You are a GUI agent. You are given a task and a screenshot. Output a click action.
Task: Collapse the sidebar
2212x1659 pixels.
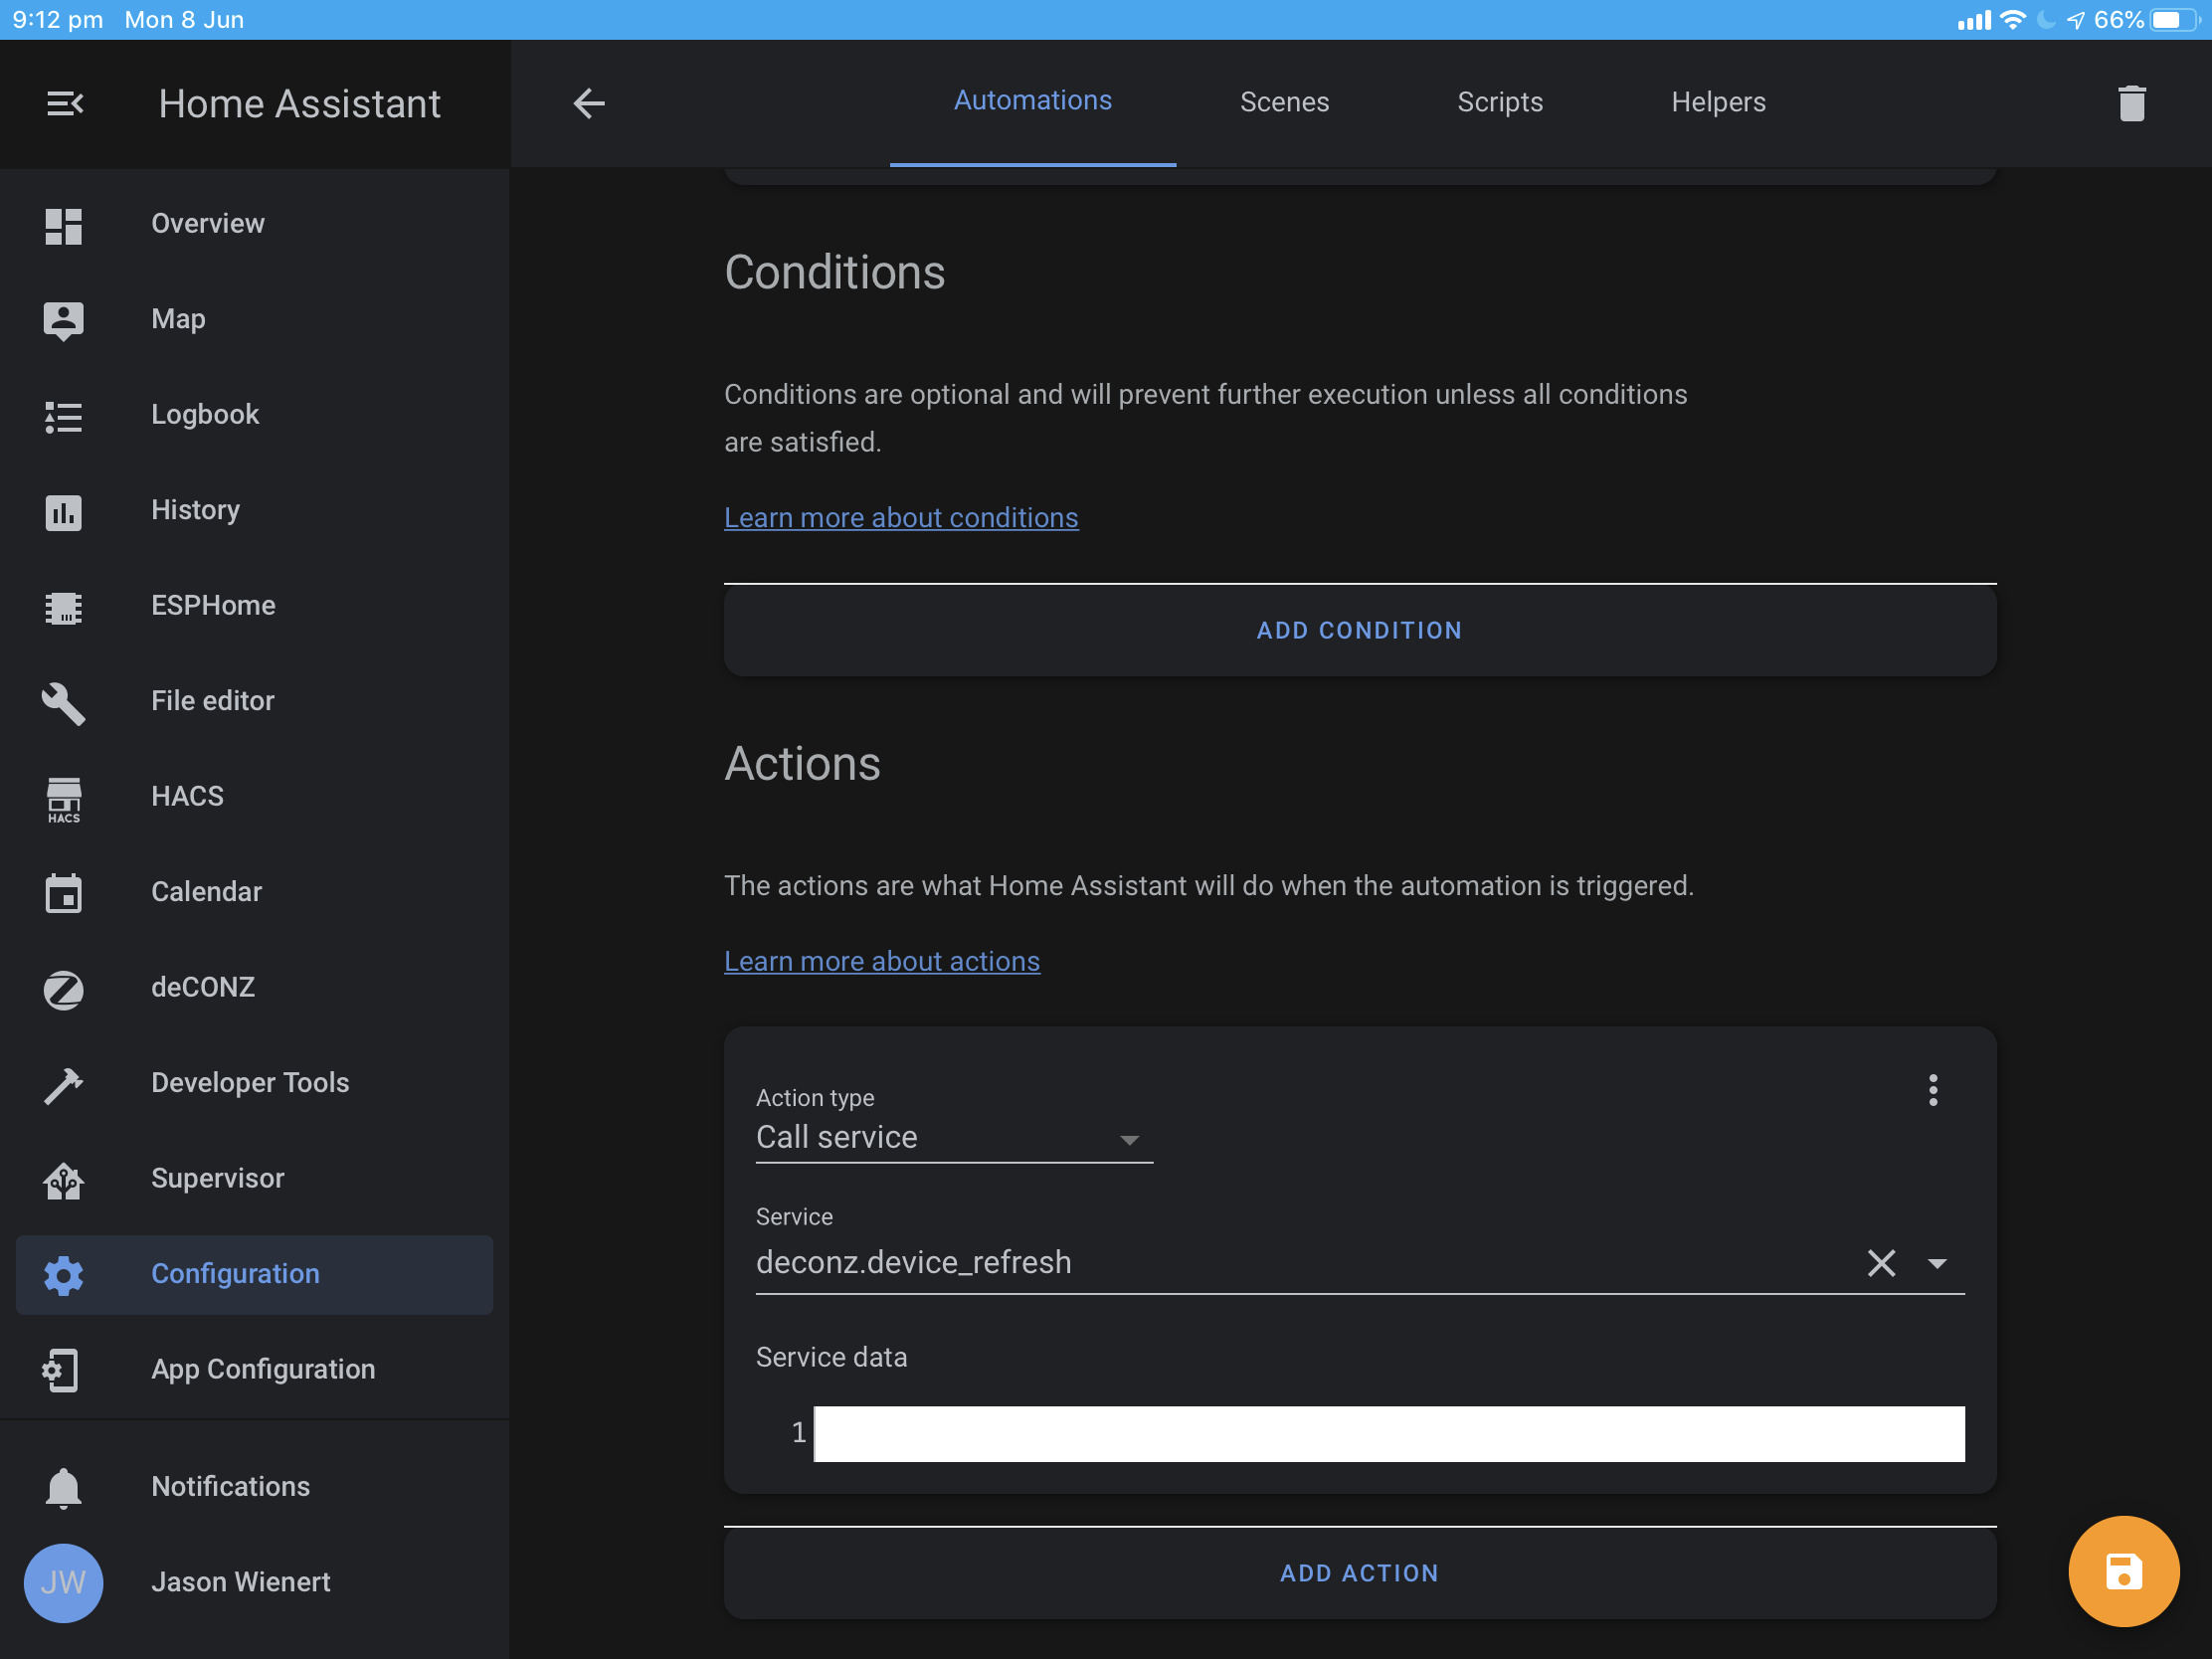64,103
